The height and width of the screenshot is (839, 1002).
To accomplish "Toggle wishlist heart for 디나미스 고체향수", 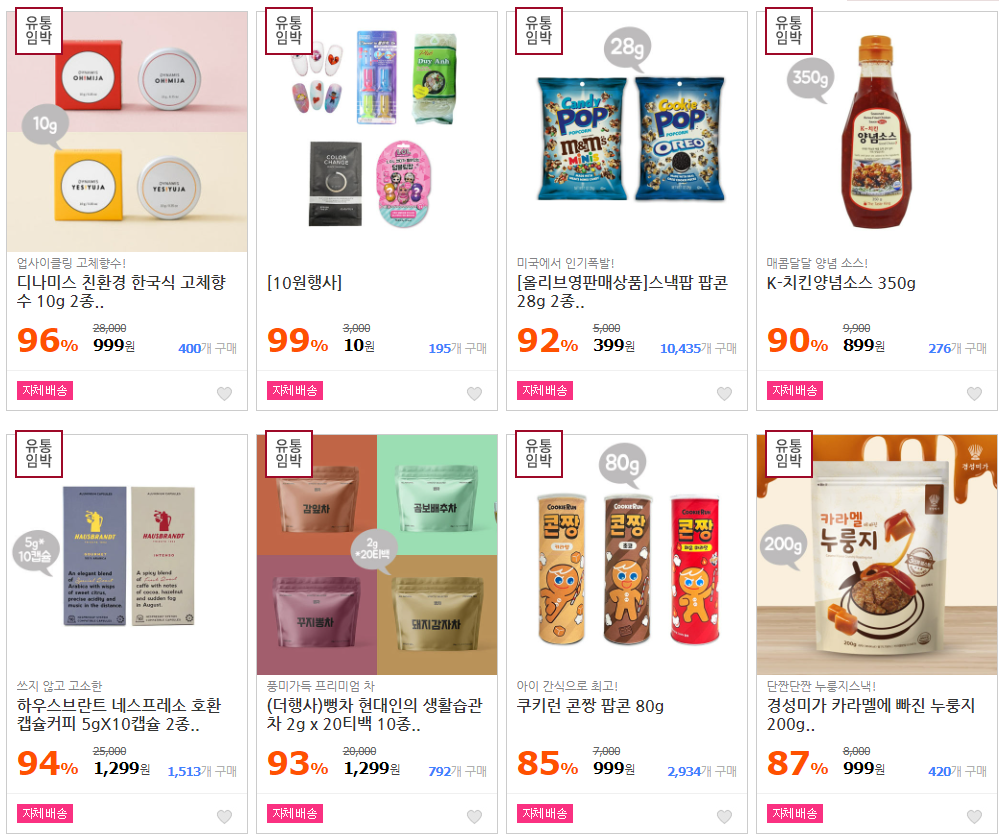I will click(224, 394).
